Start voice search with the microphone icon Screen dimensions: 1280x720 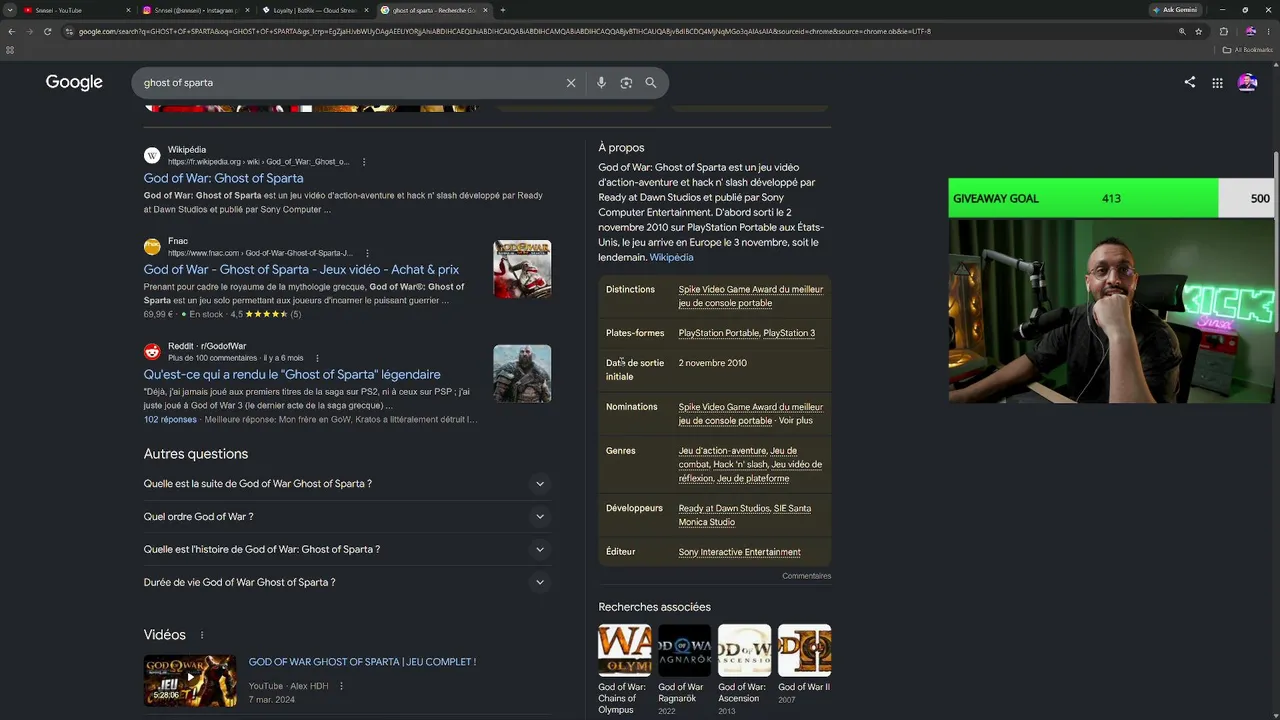[x=601, y=83]
